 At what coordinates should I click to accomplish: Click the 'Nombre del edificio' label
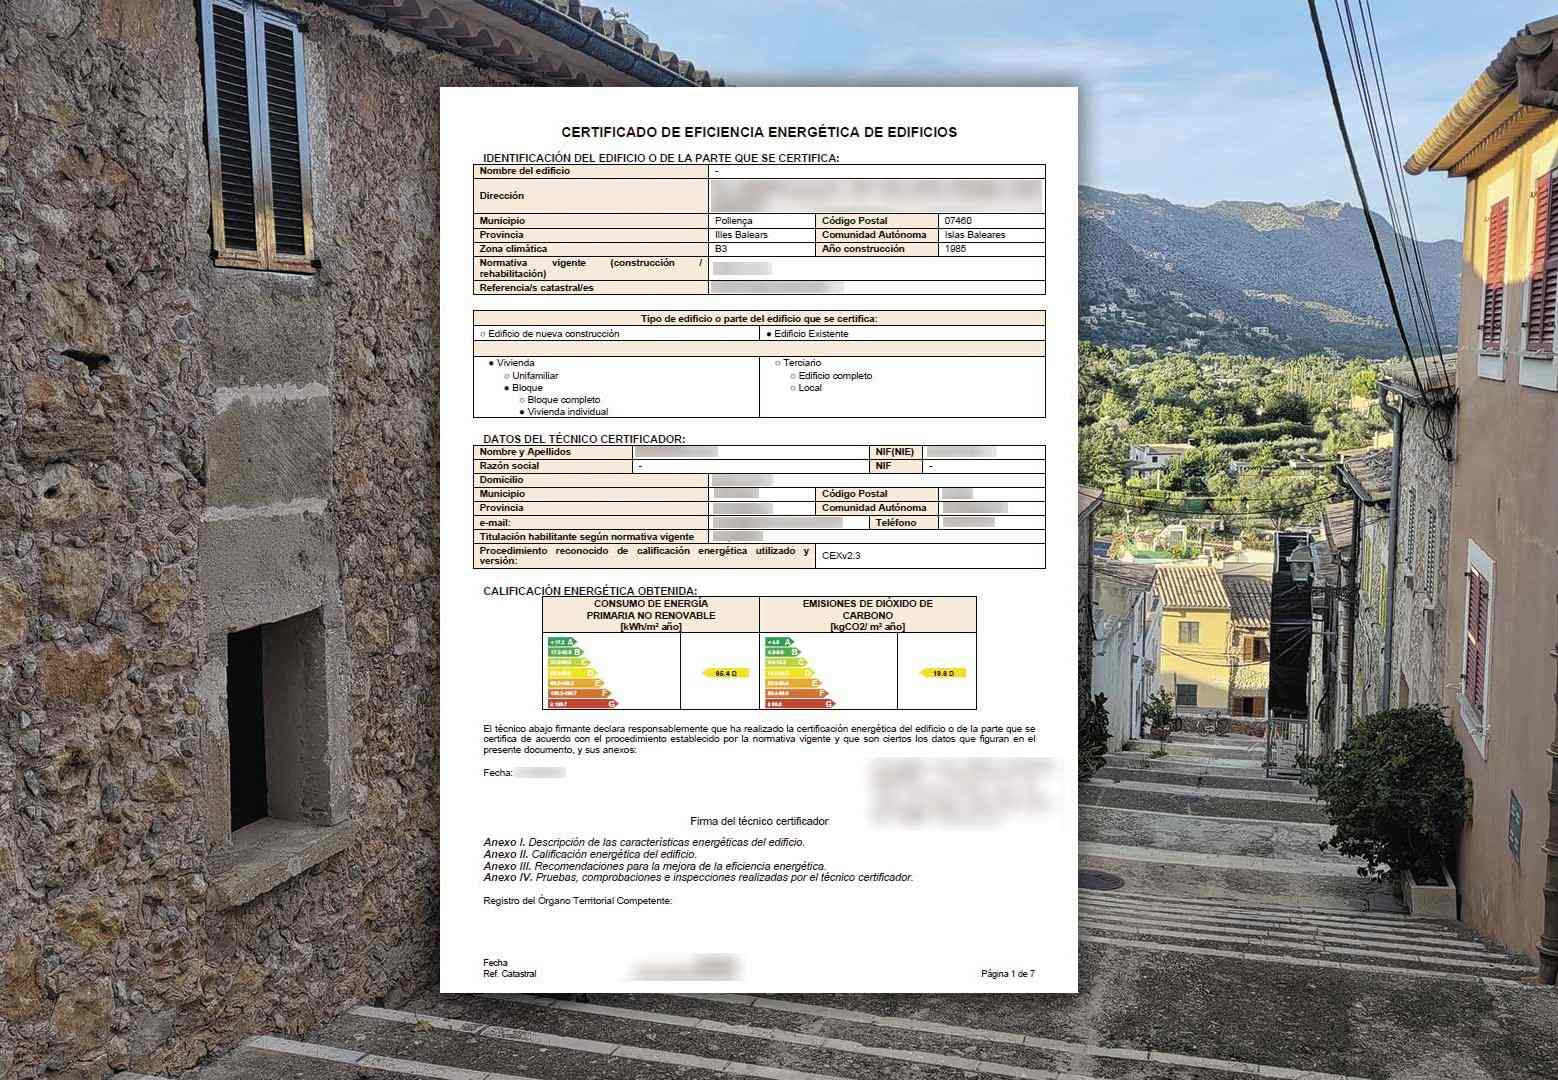pos(524,171)
